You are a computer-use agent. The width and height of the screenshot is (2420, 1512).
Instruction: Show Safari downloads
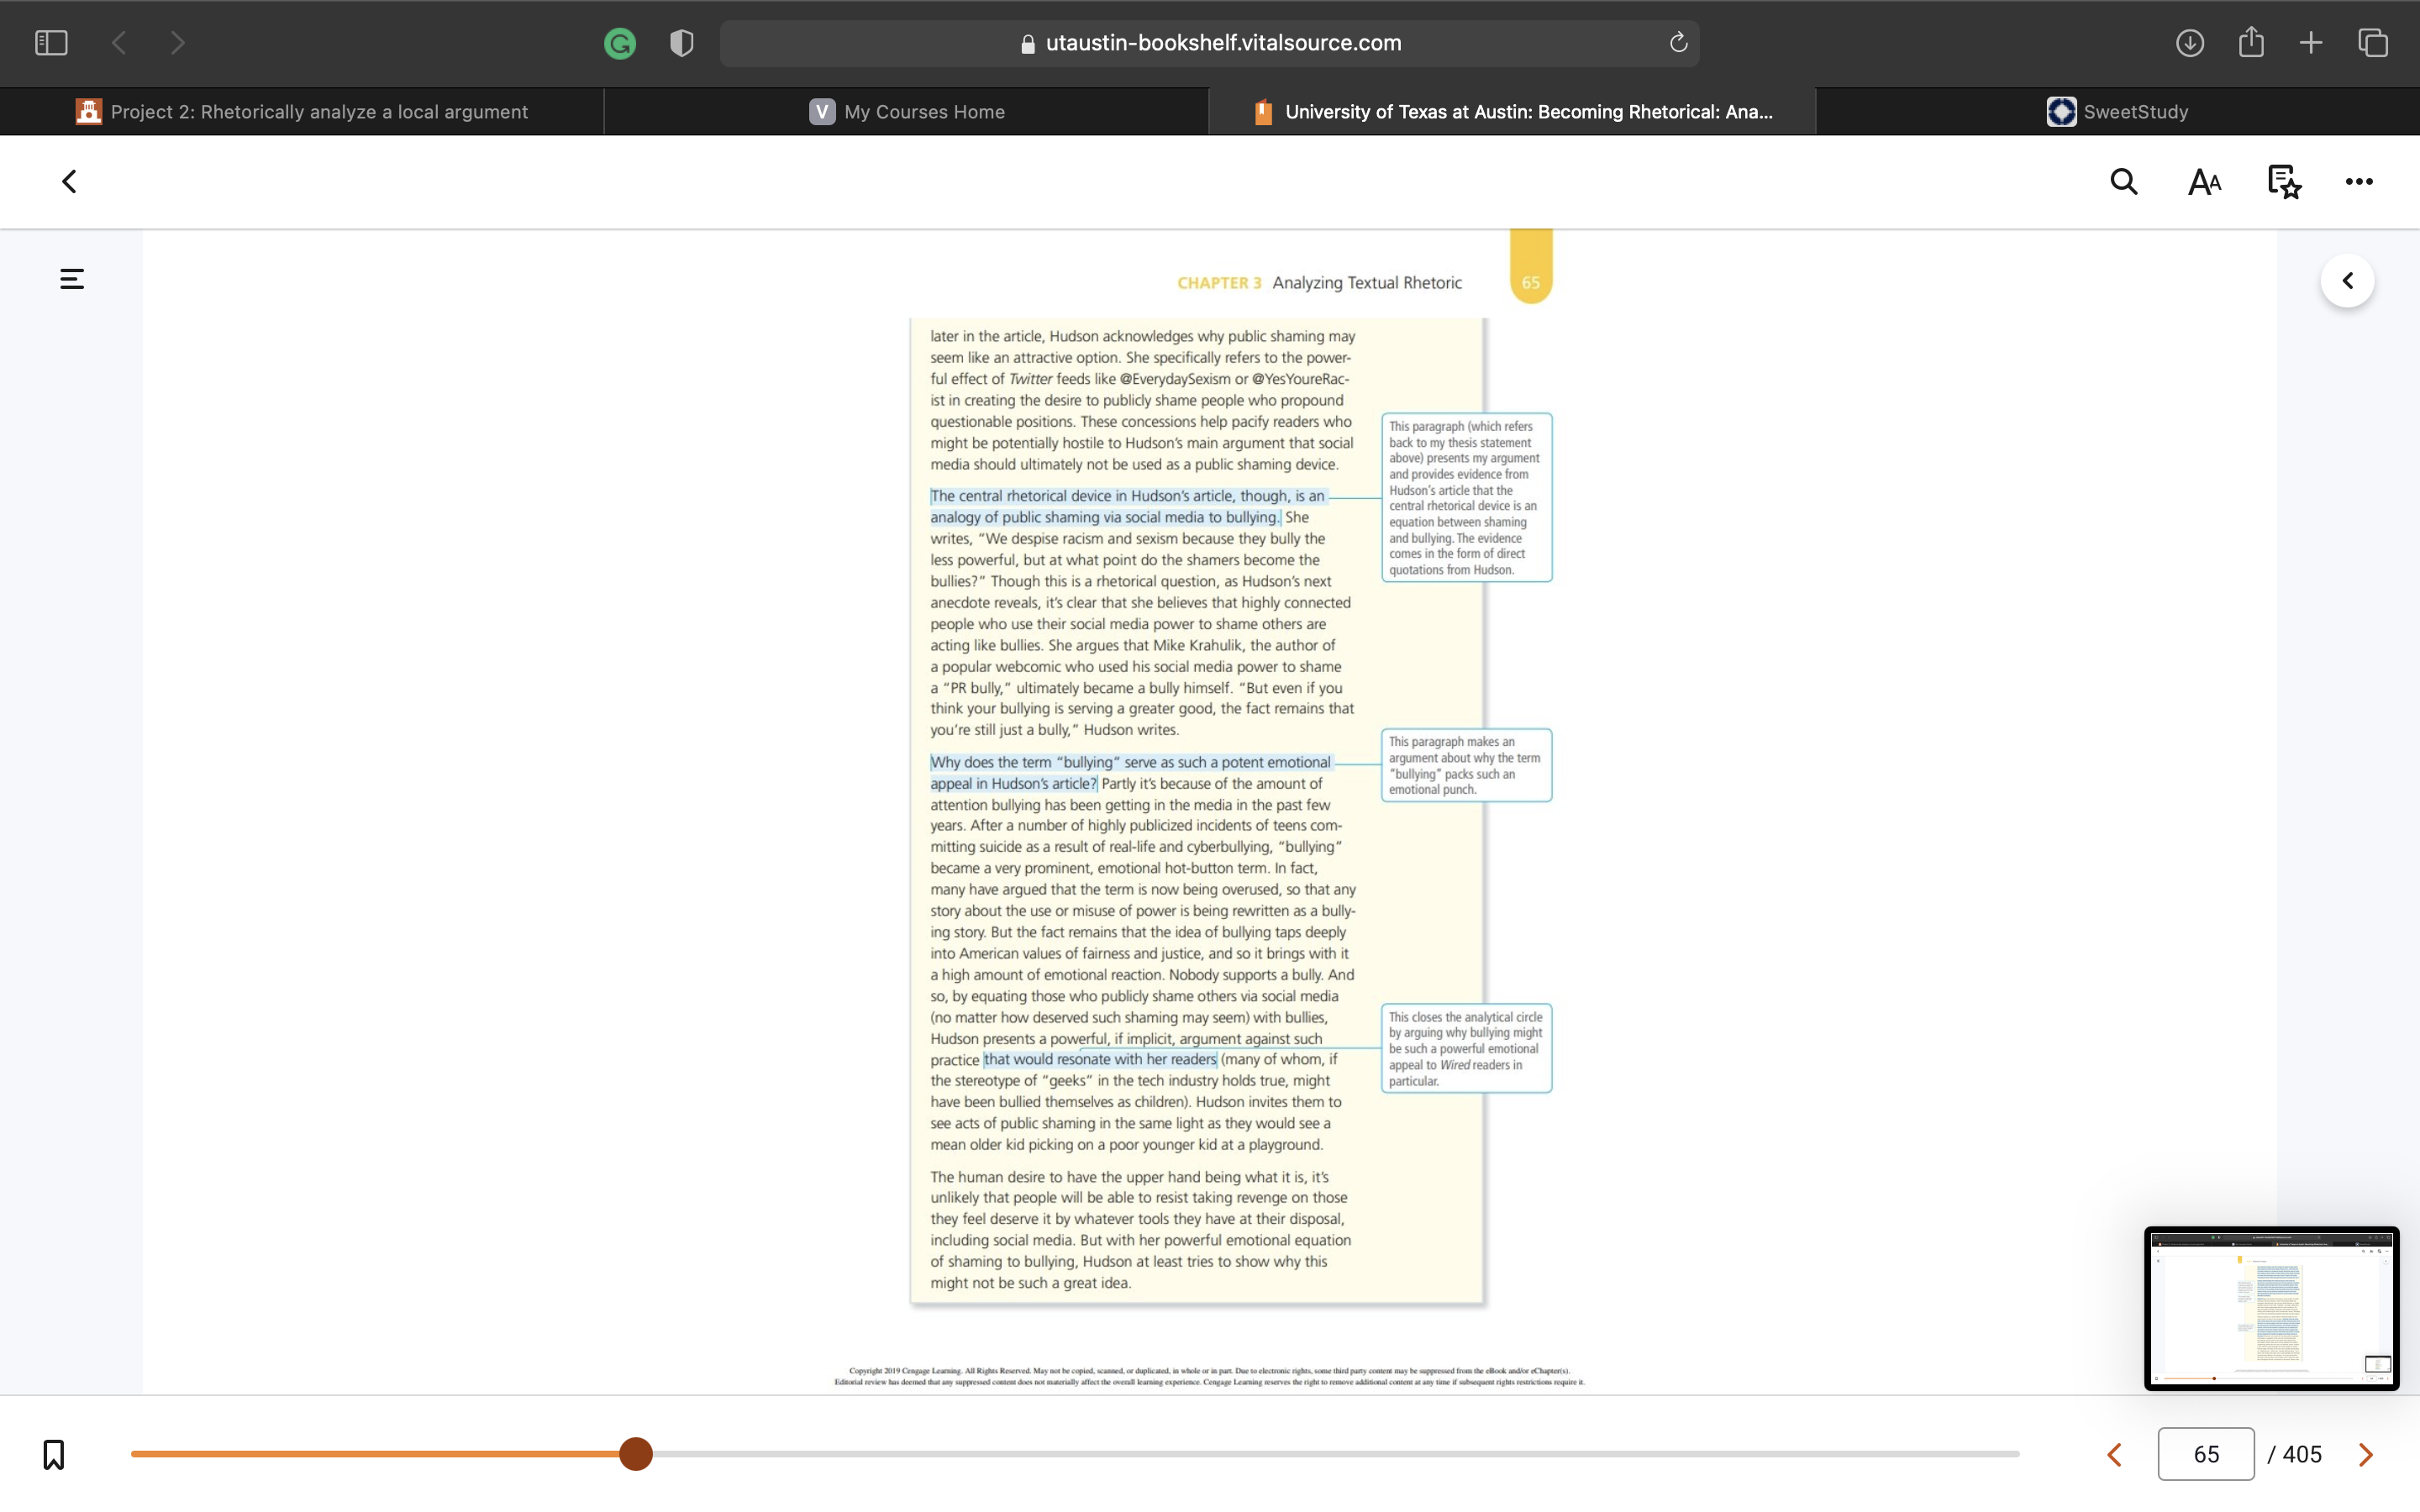[x=2190, y=43]
